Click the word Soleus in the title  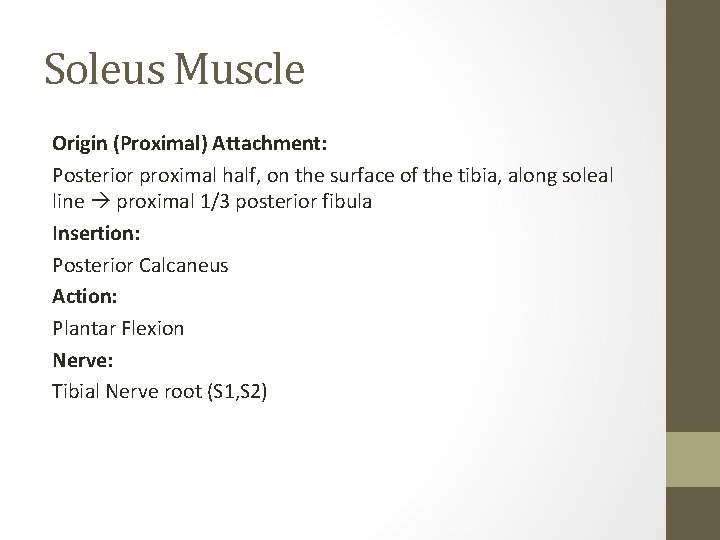click(105, 69)
